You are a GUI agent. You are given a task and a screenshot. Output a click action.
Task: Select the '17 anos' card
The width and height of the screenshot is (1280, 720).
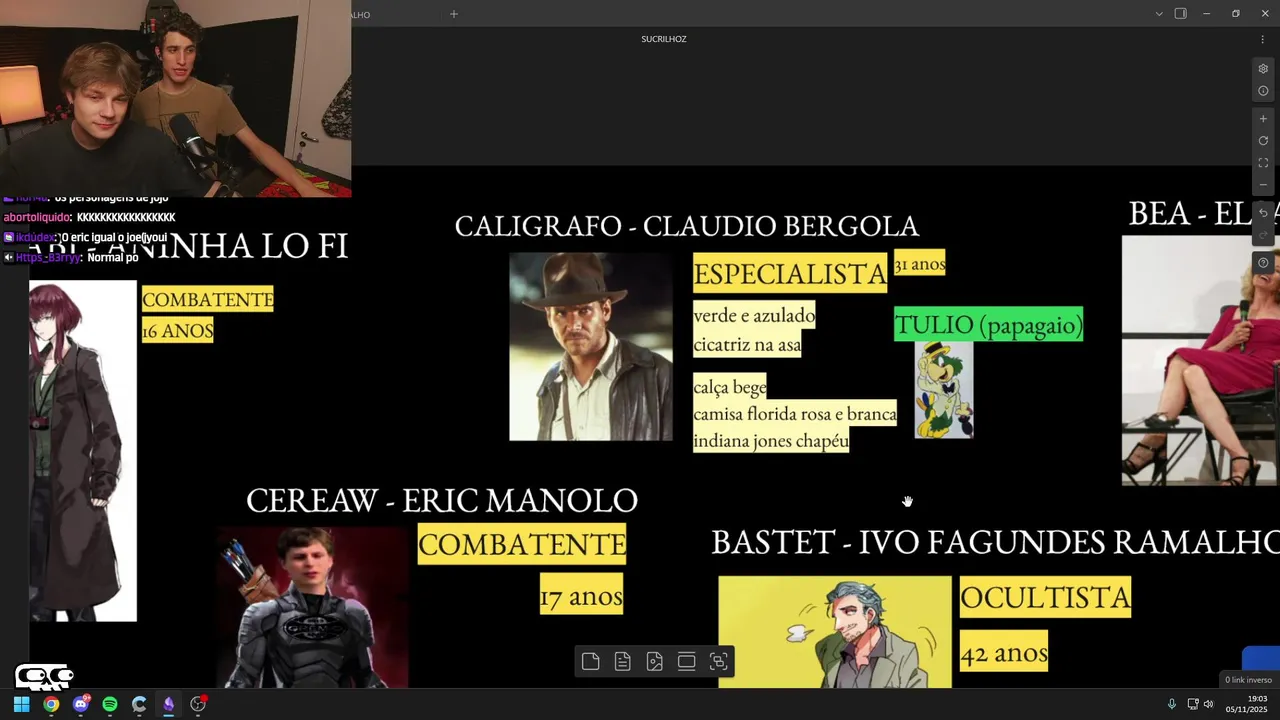click(x=581, y=594)
